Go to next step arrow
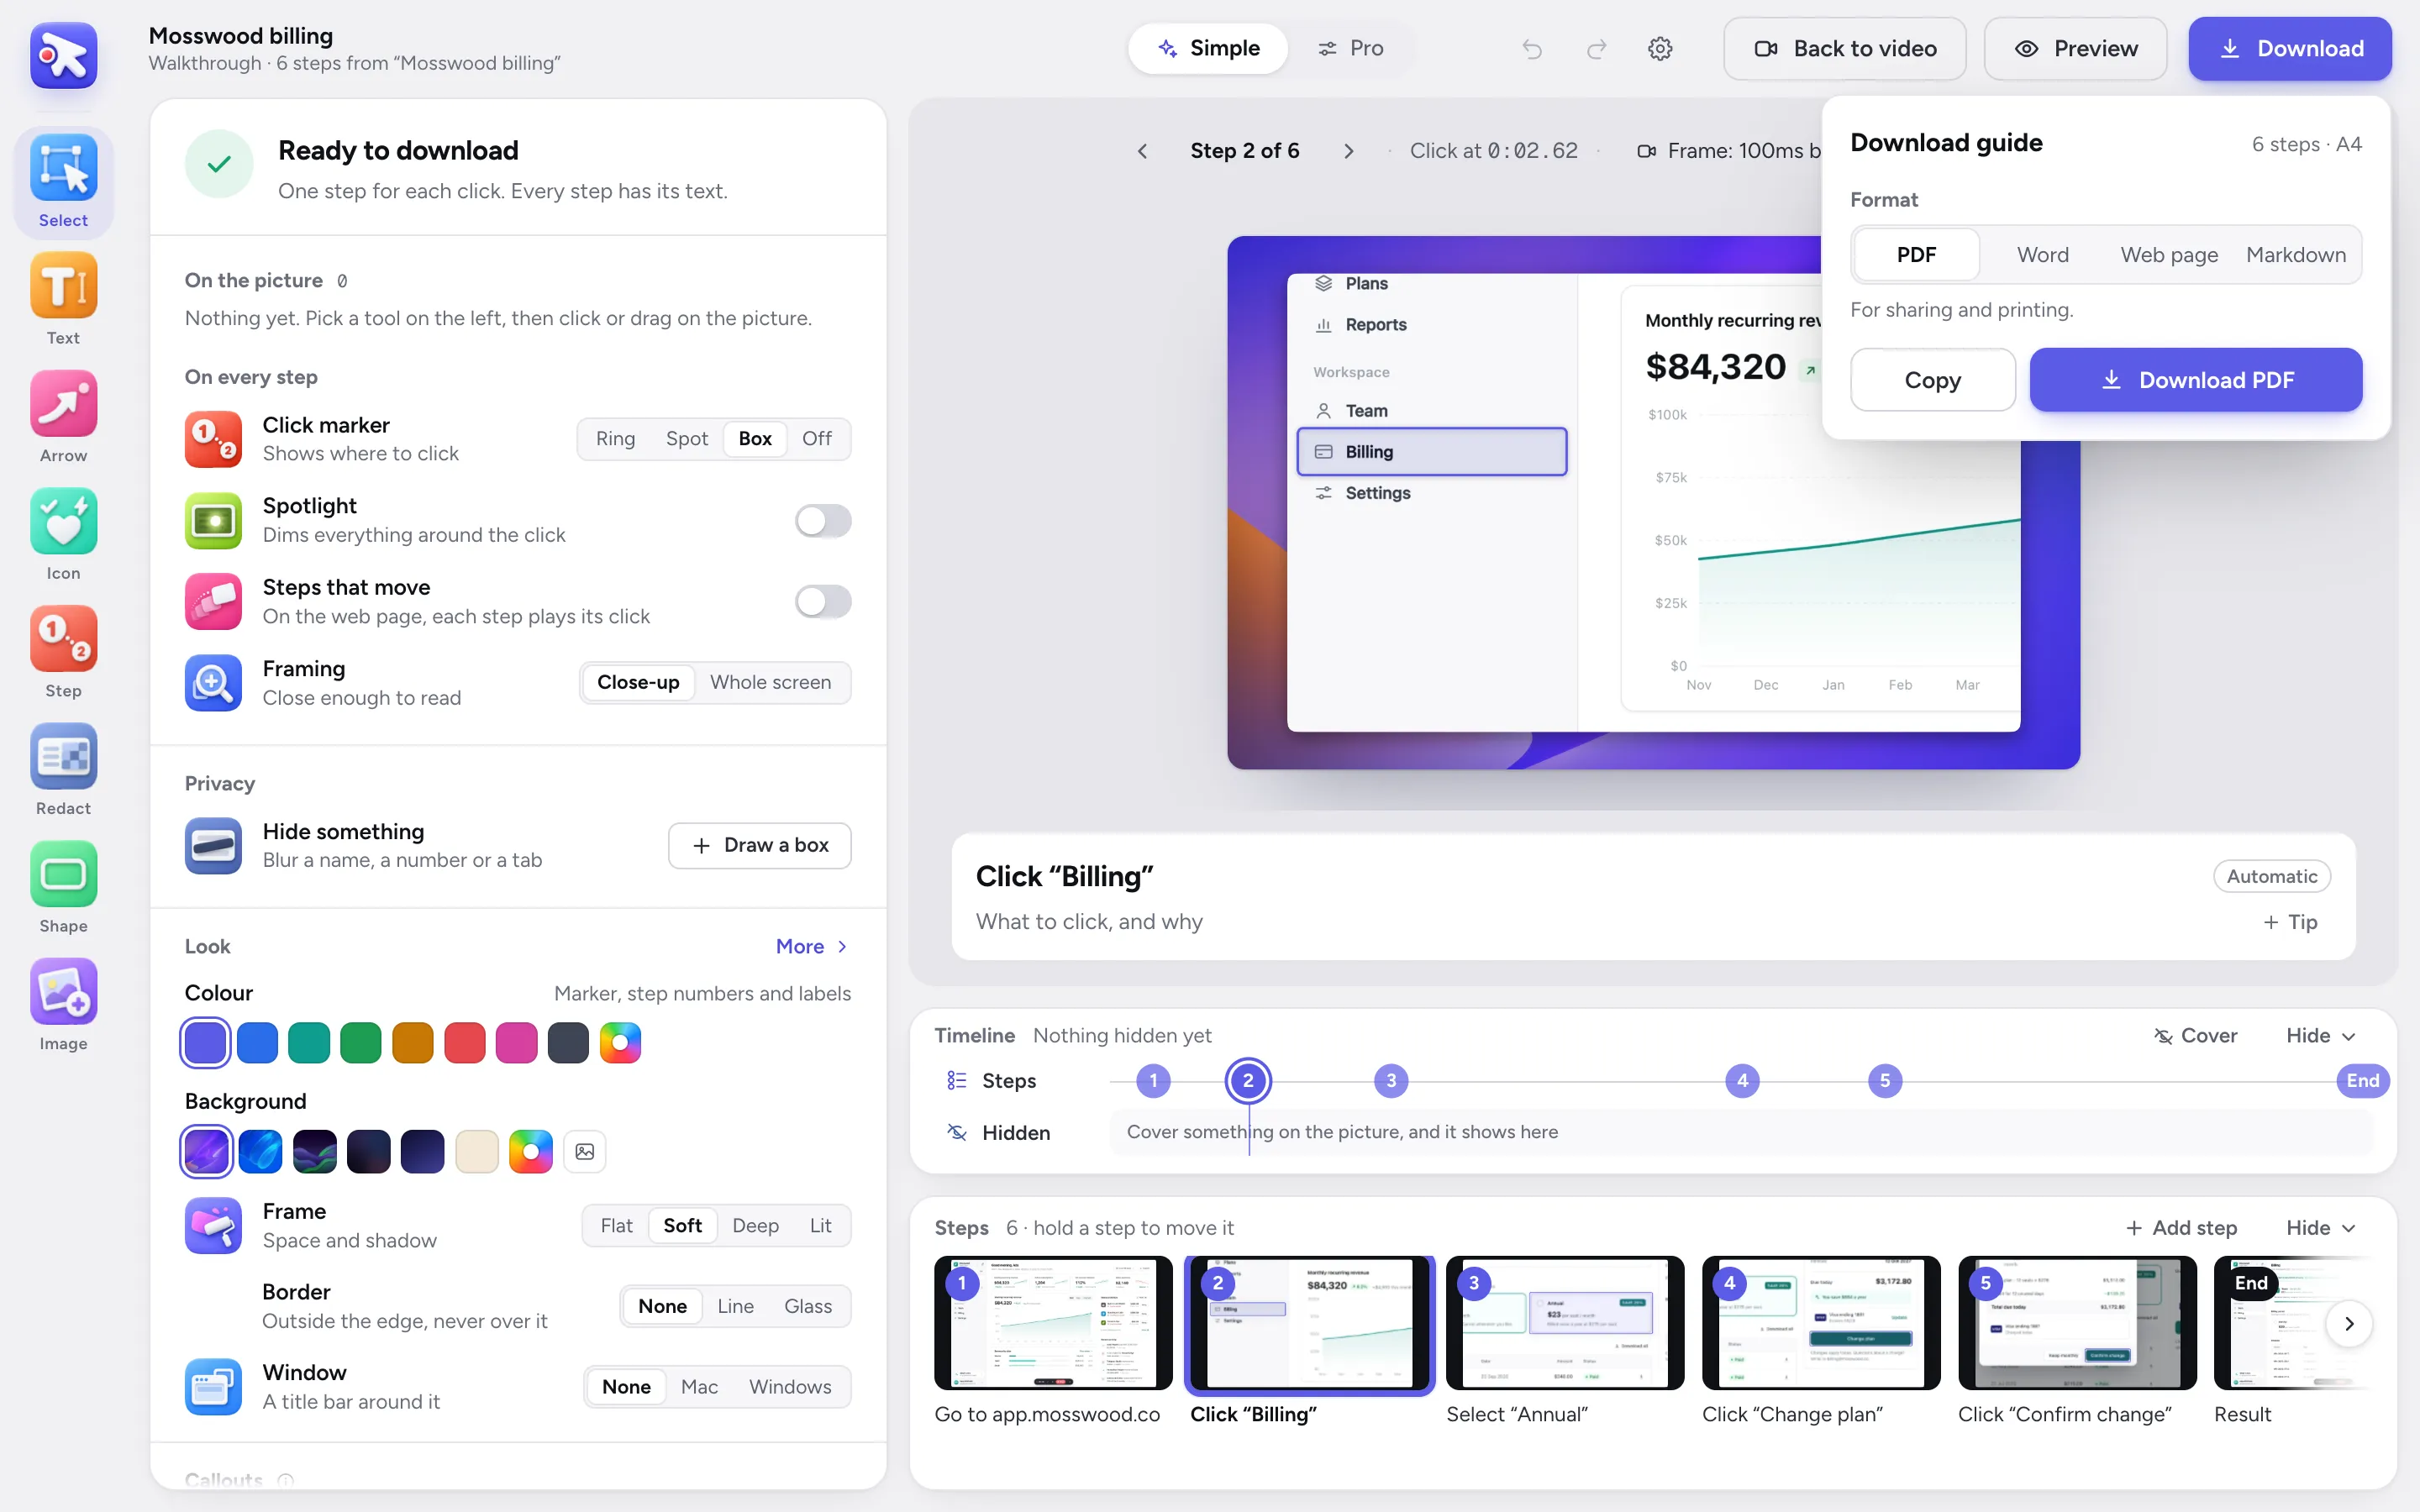Image resolution: width=2420 pixels, height=1512 pixels. point(1348,151)
